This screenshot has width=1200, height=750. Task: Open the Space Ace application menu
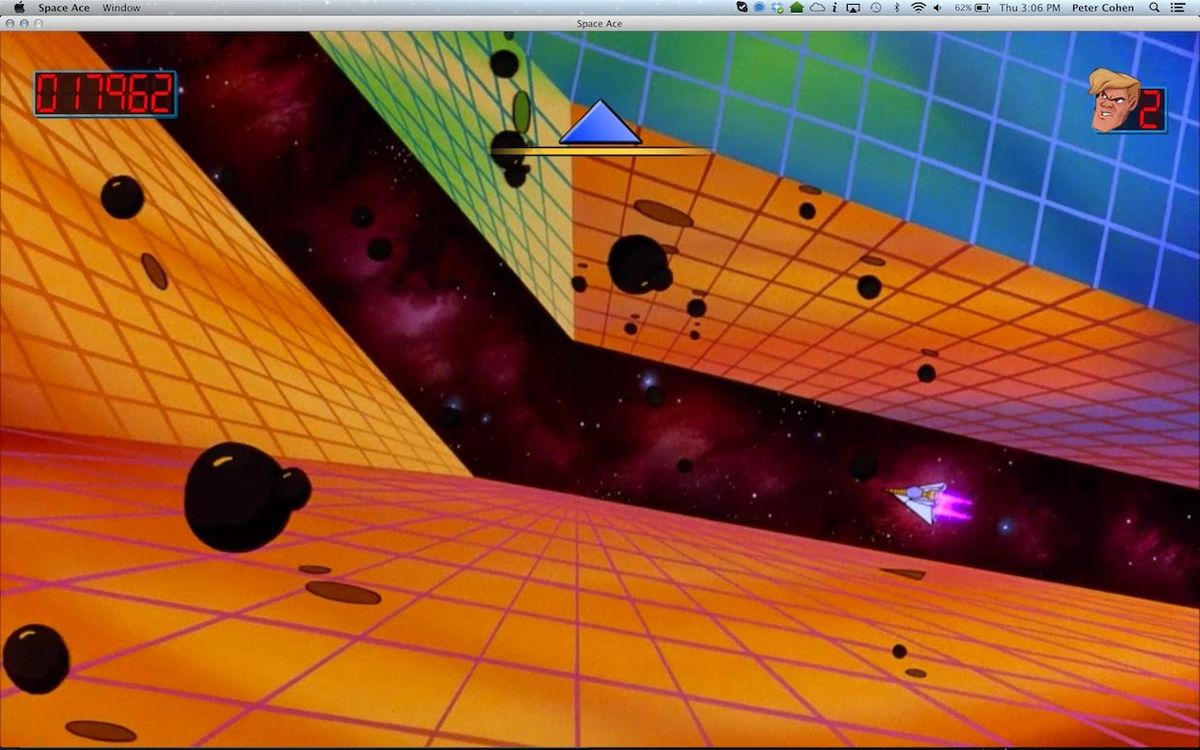pos(63,7)
